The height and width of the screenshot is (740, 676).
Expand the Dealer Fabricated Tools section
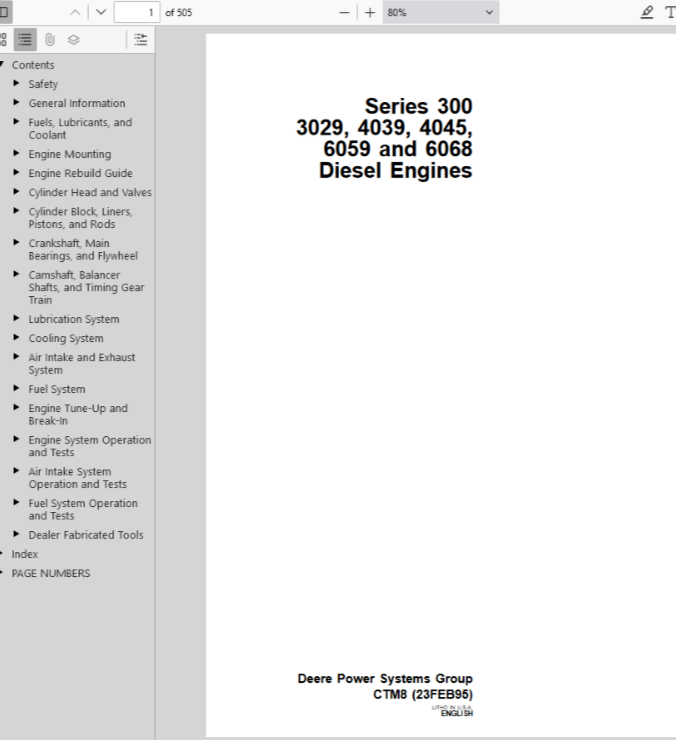(17, 534)
